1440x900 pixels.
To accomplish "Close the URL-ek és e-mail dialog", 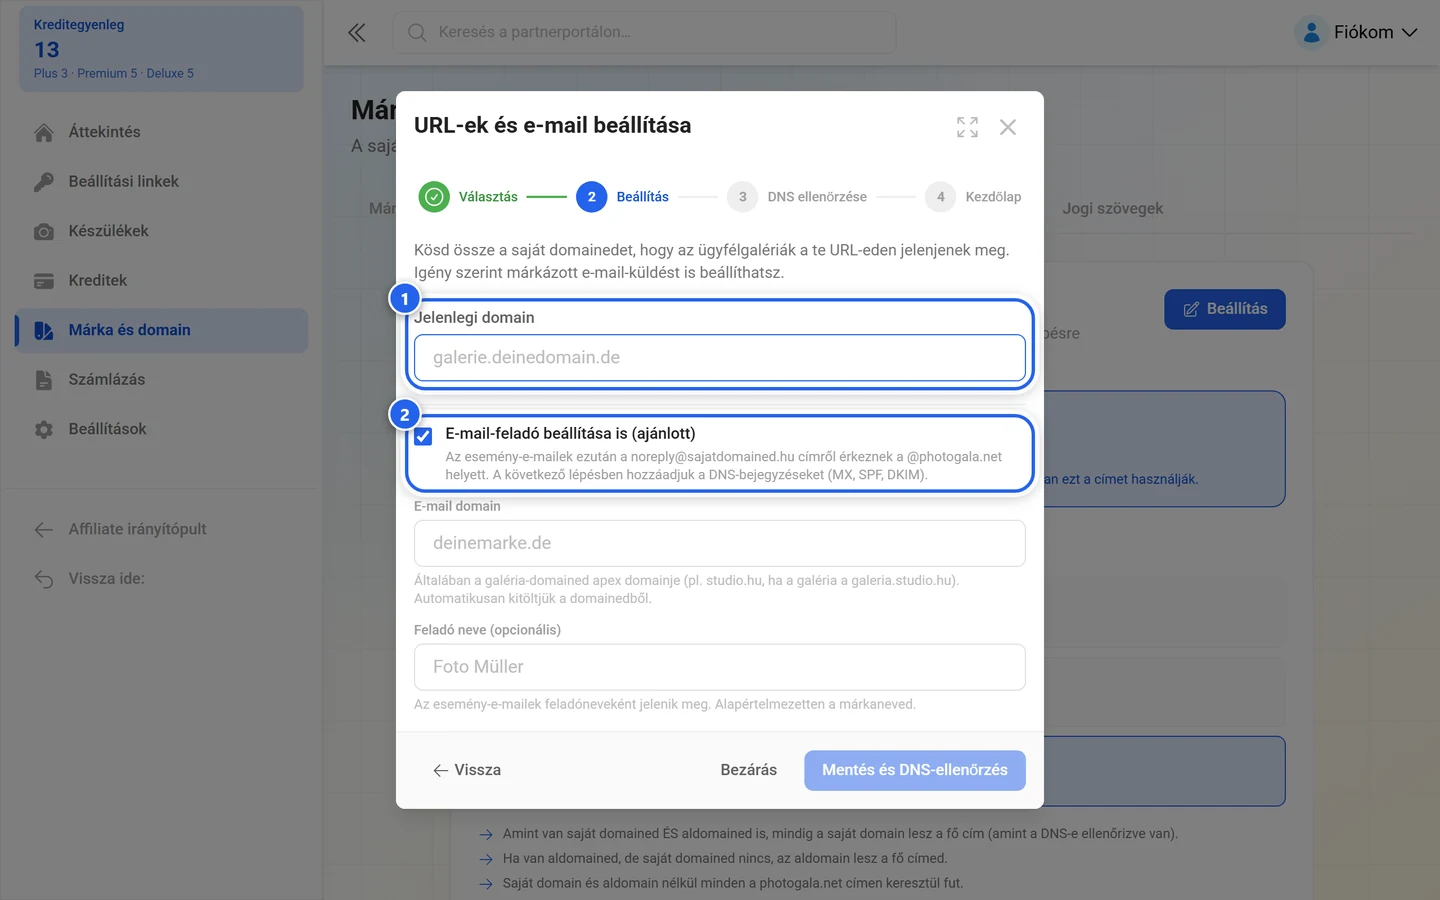I will pos(1008,127).
